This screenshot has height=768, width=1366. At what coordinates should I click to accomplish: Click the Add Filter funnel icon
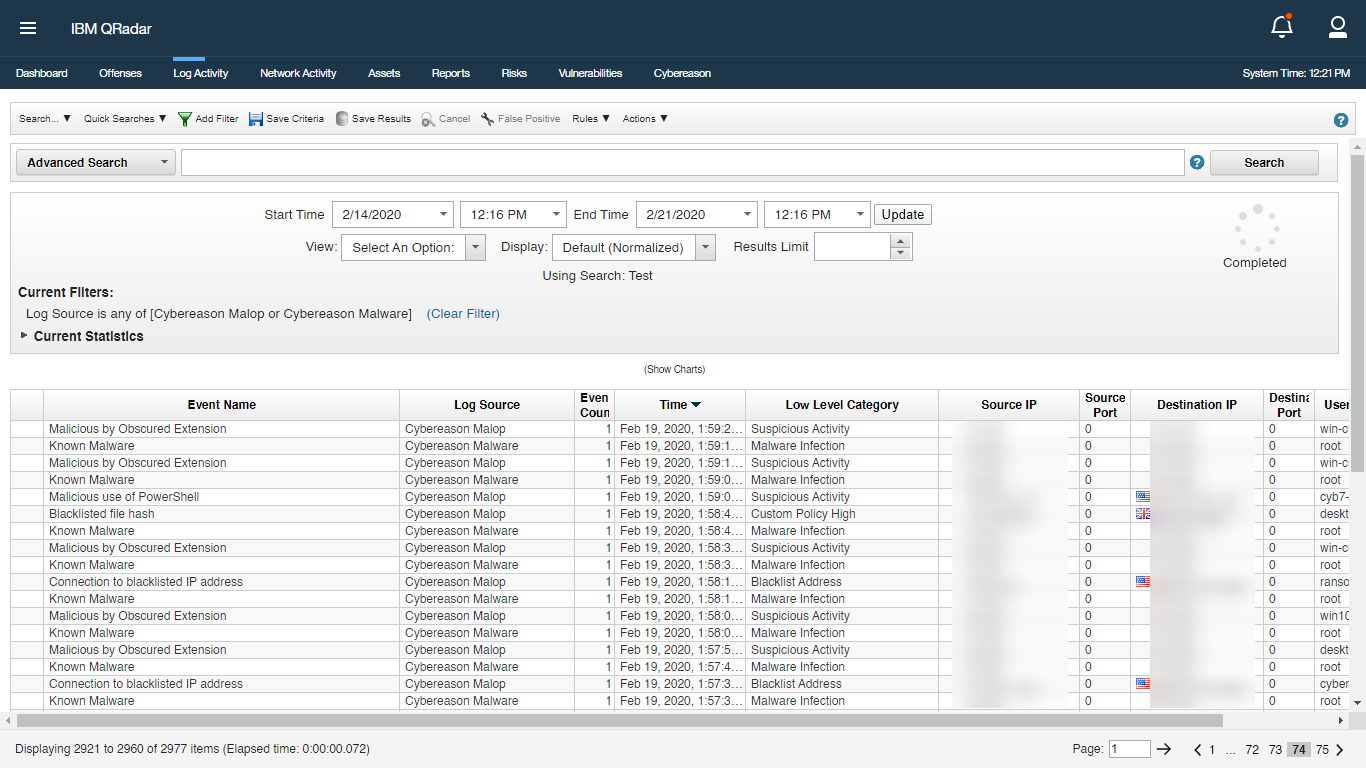tap(185, 118)
